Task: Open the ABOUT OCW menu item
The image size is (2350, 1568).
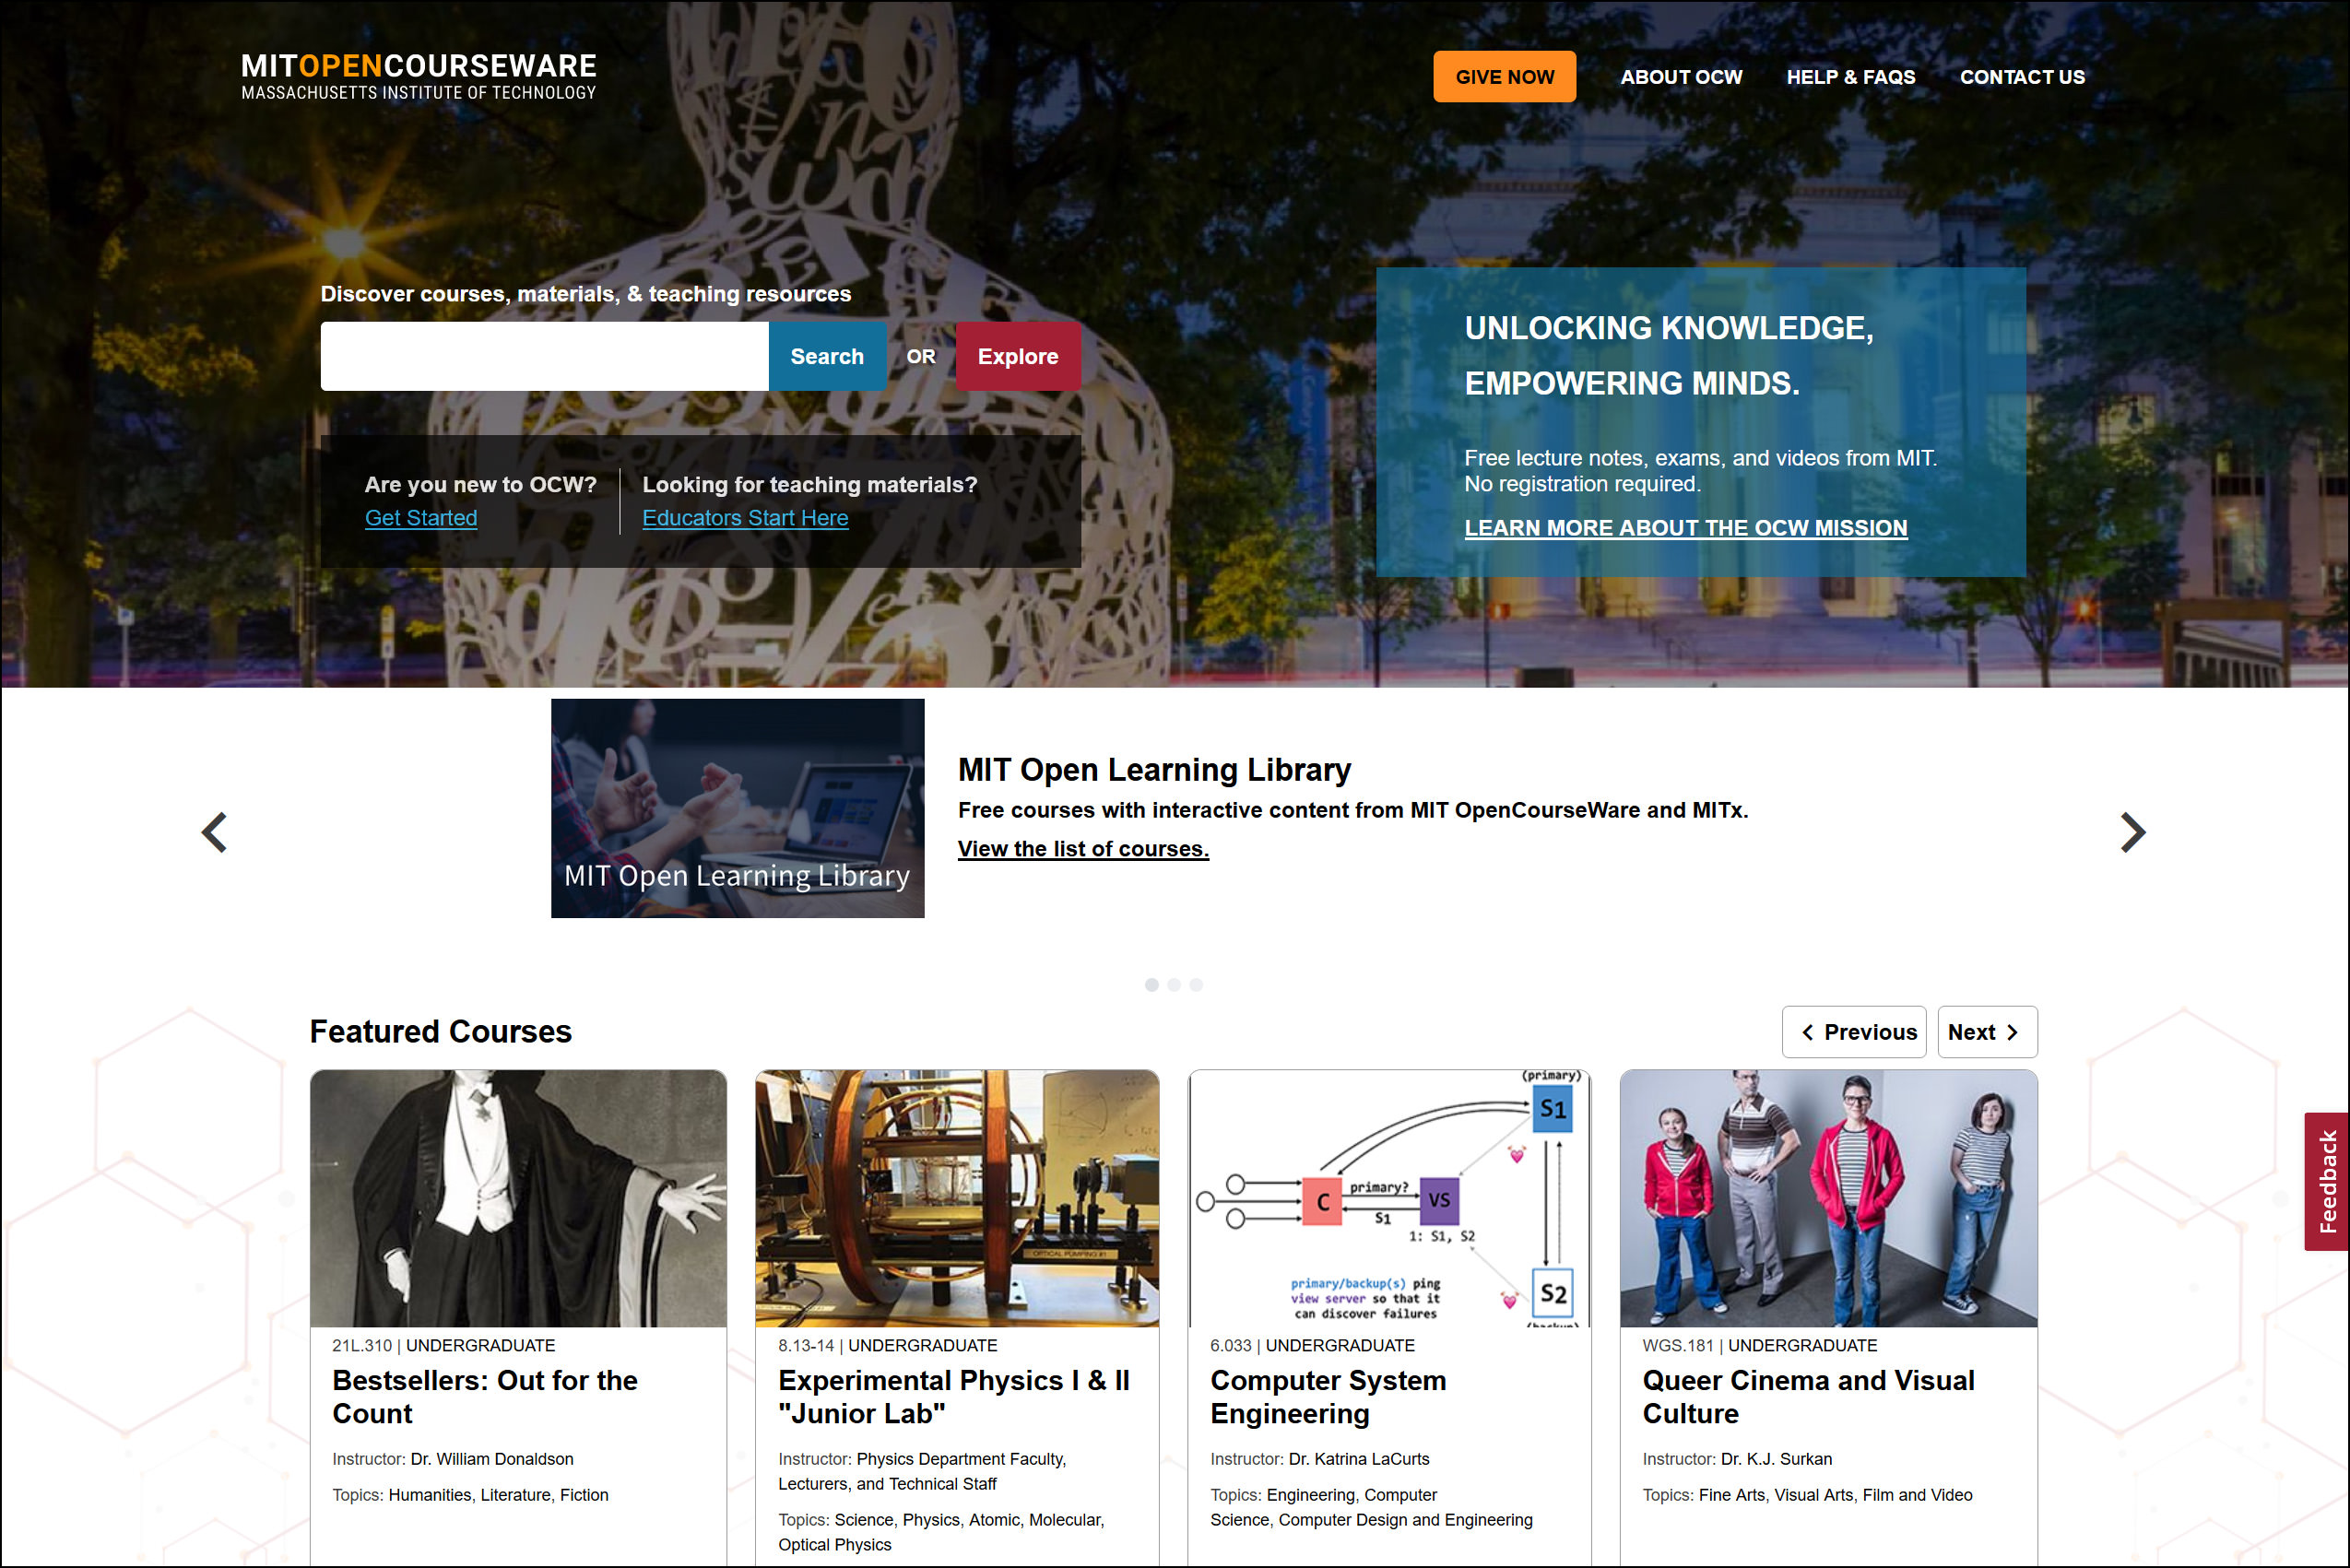Action: click(1680, 77)
